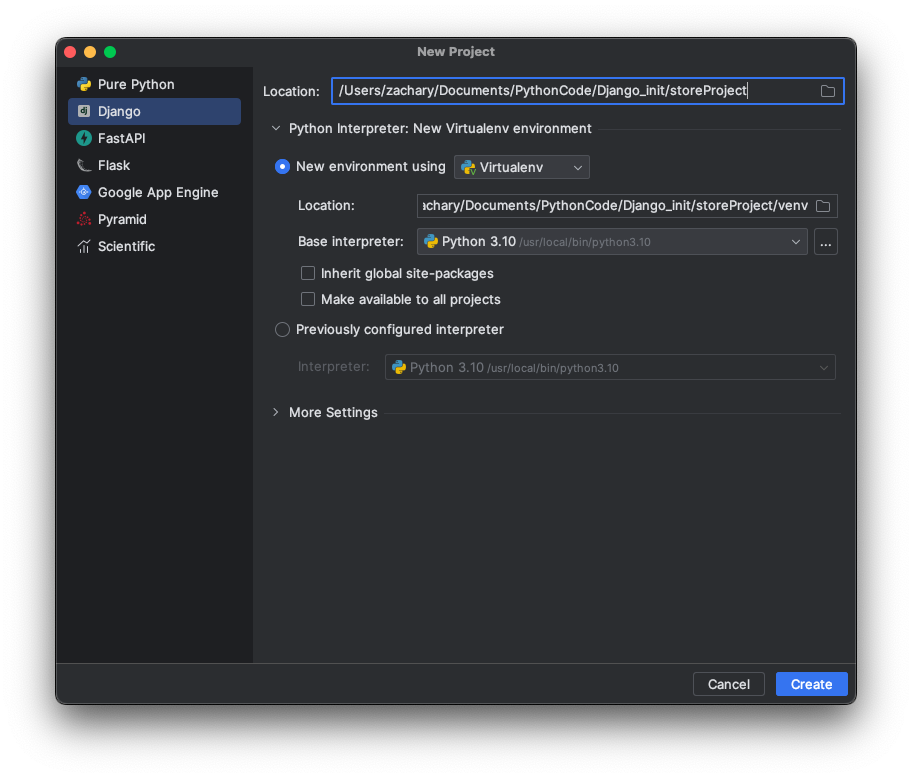
Task: Open Base interpreter Python 3.10 dropdown
Action: (x=611, y=241)
